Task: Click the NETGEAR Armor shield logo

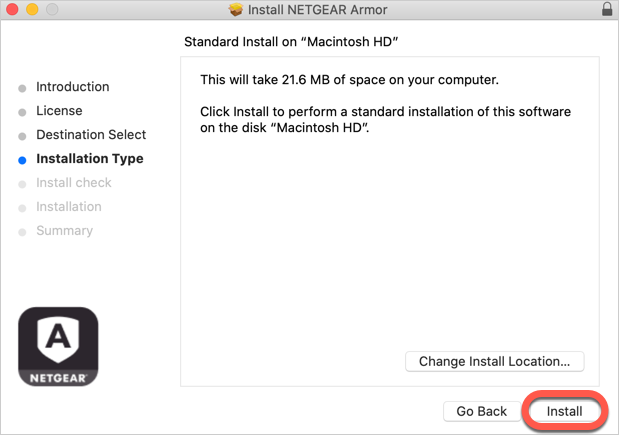Action: pyautogui.click(x=58, y=346)
